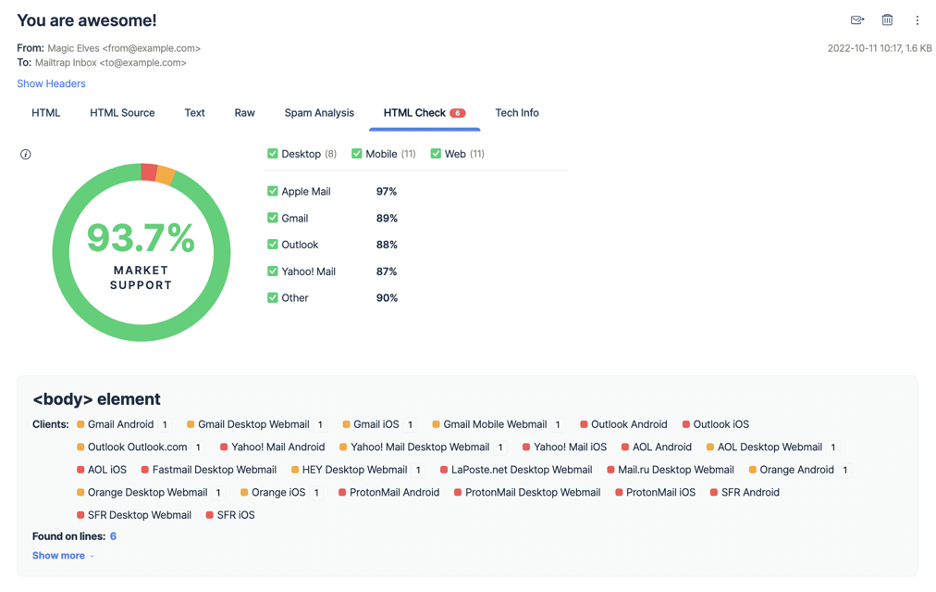Click the red marker beside Outlook Android

pos(584,424)
